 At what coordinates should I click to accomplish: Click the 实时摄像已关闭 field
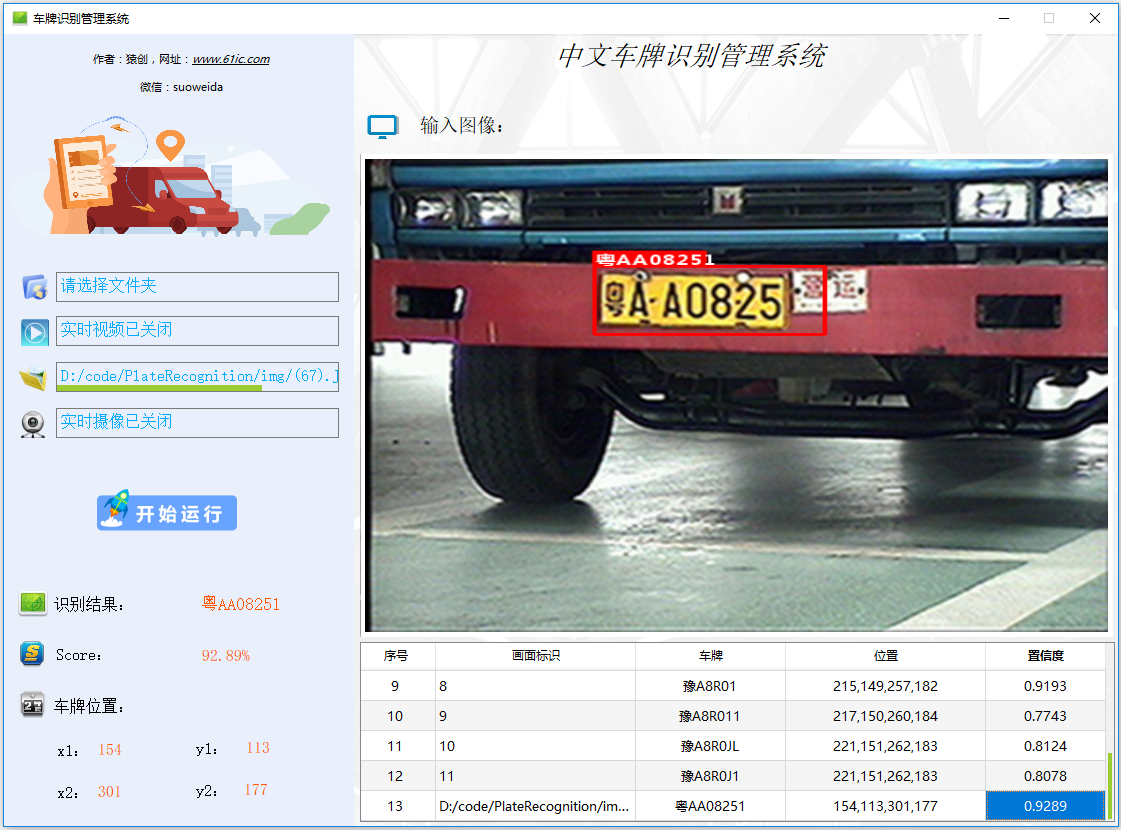point(197,423)
